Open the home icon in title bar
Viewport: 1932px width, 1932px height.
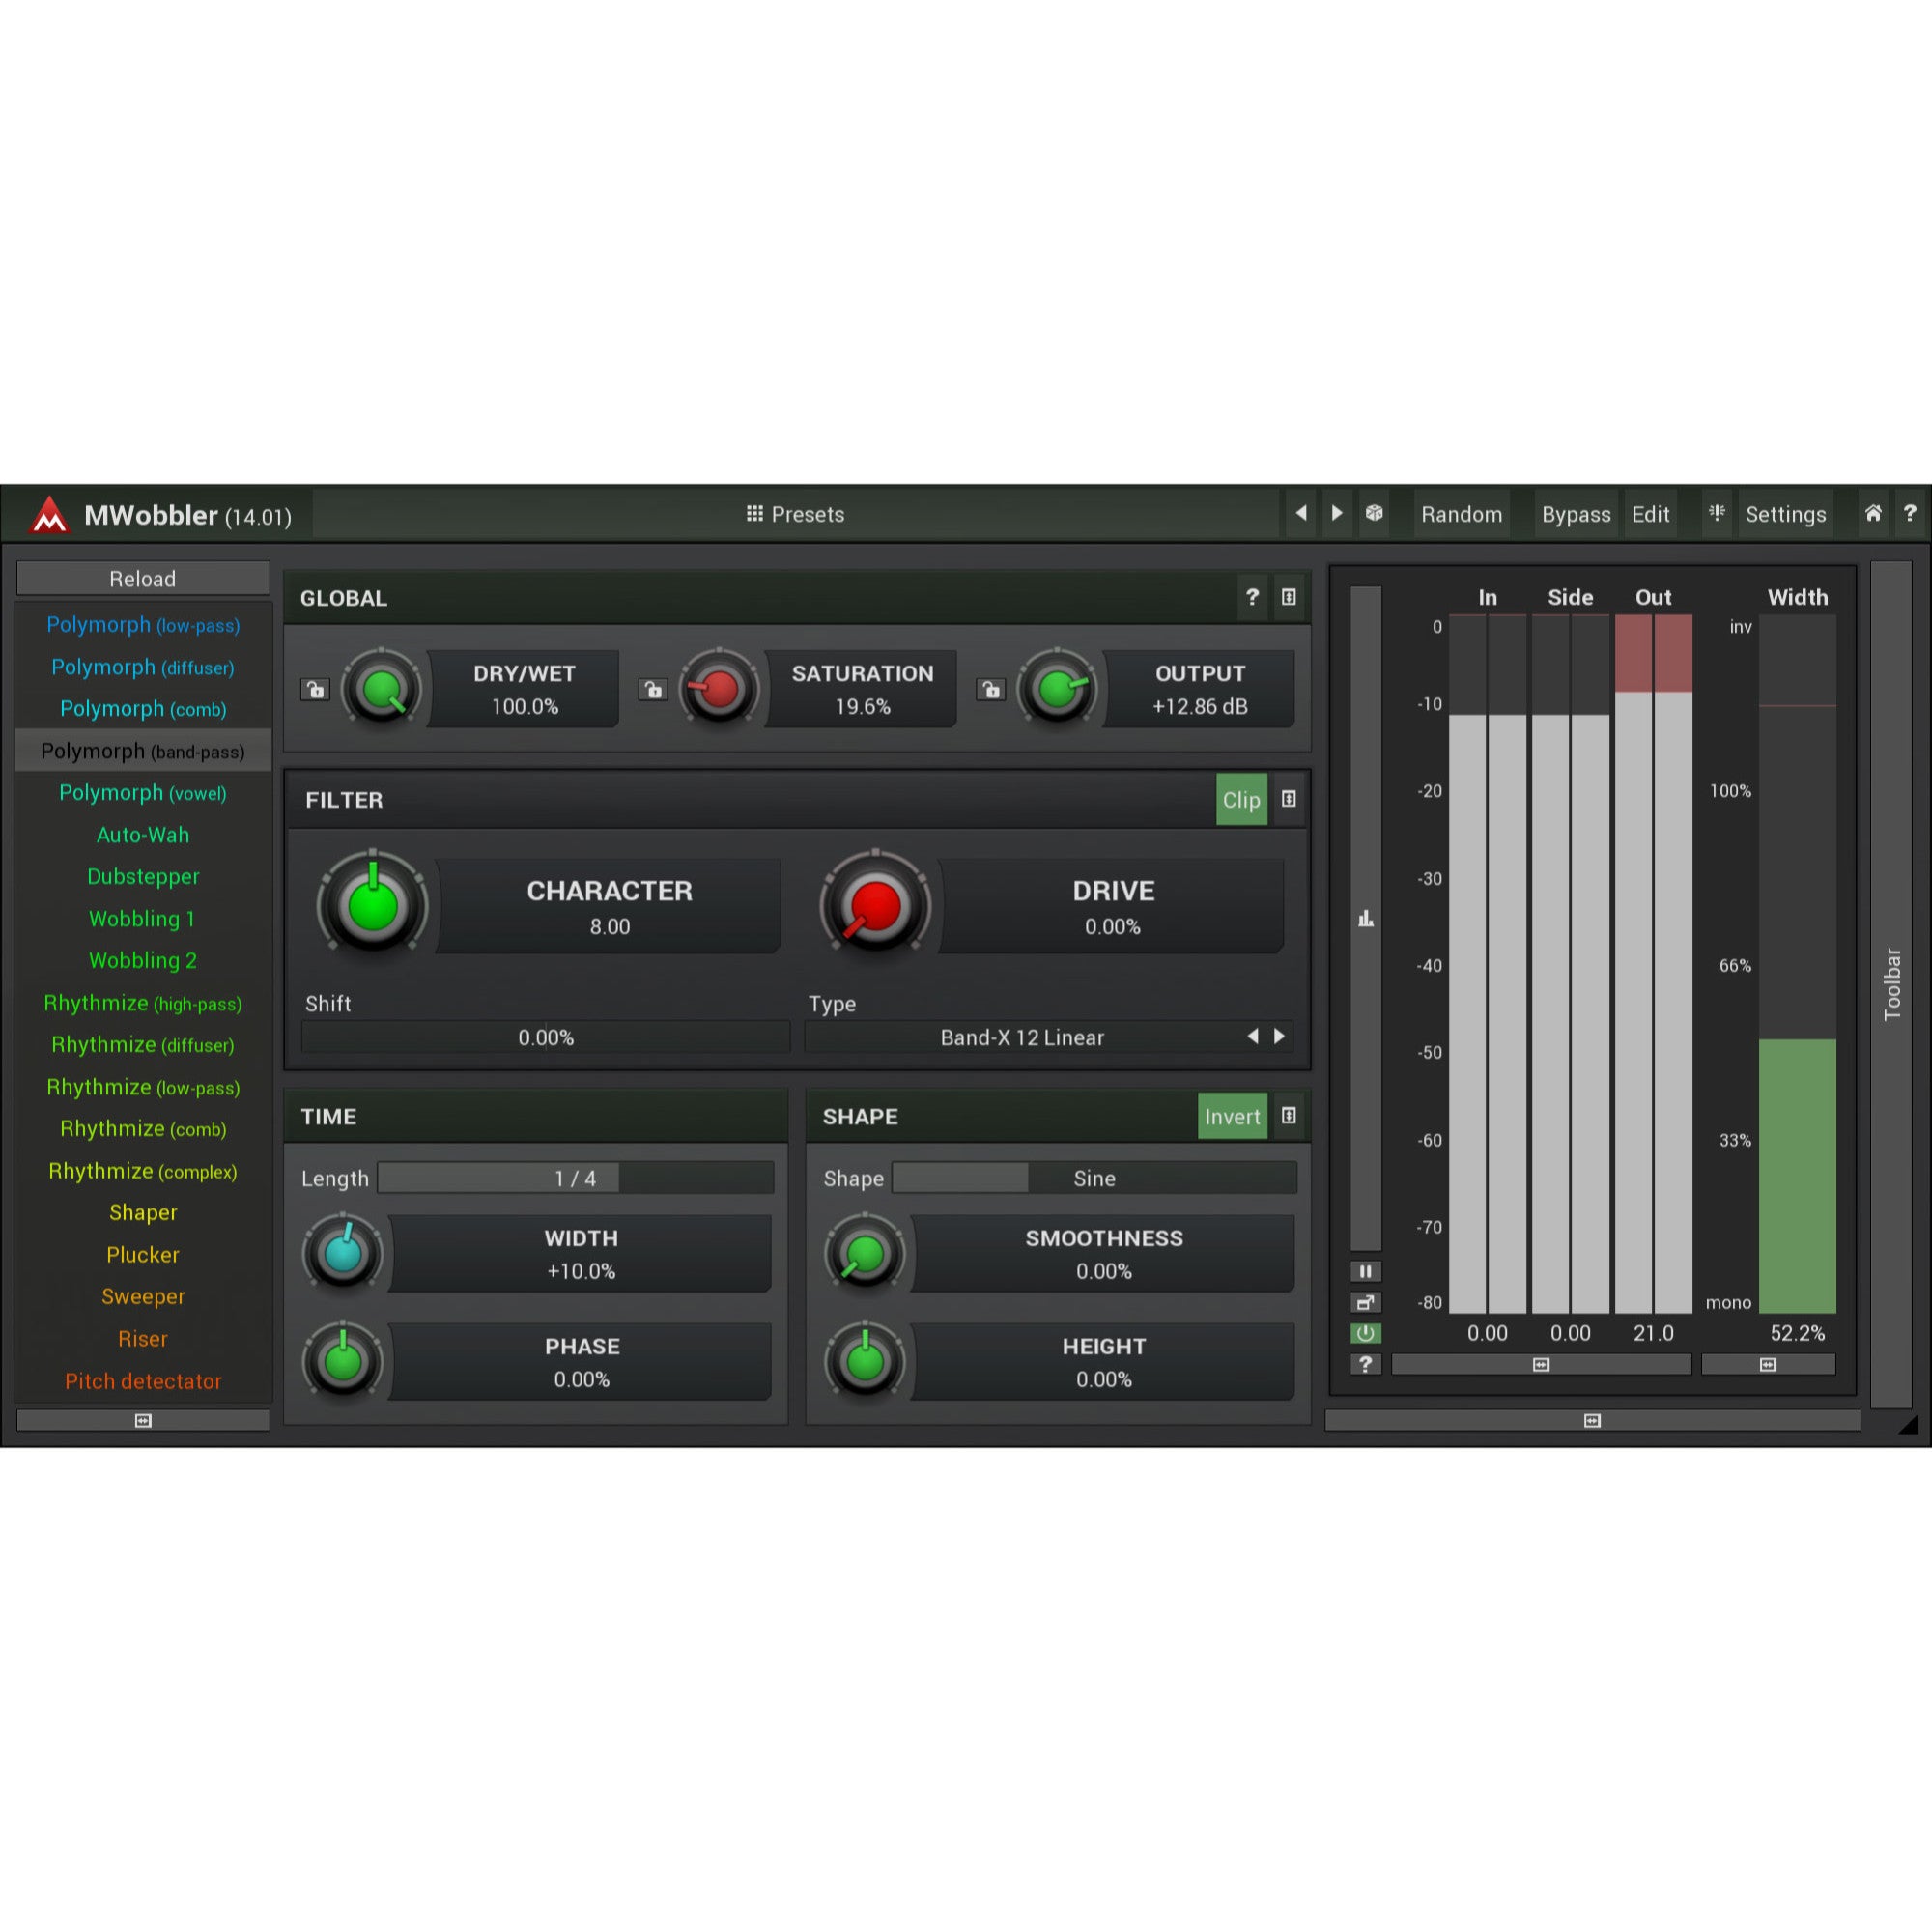[1873, 513]
